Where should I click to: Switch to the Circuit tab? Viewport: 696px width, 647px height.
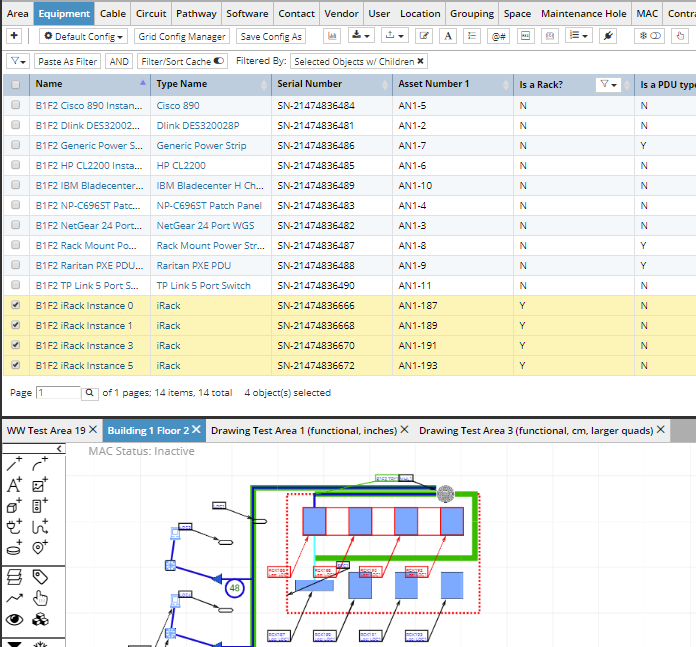pyautogui.click(x=151, y=14)
